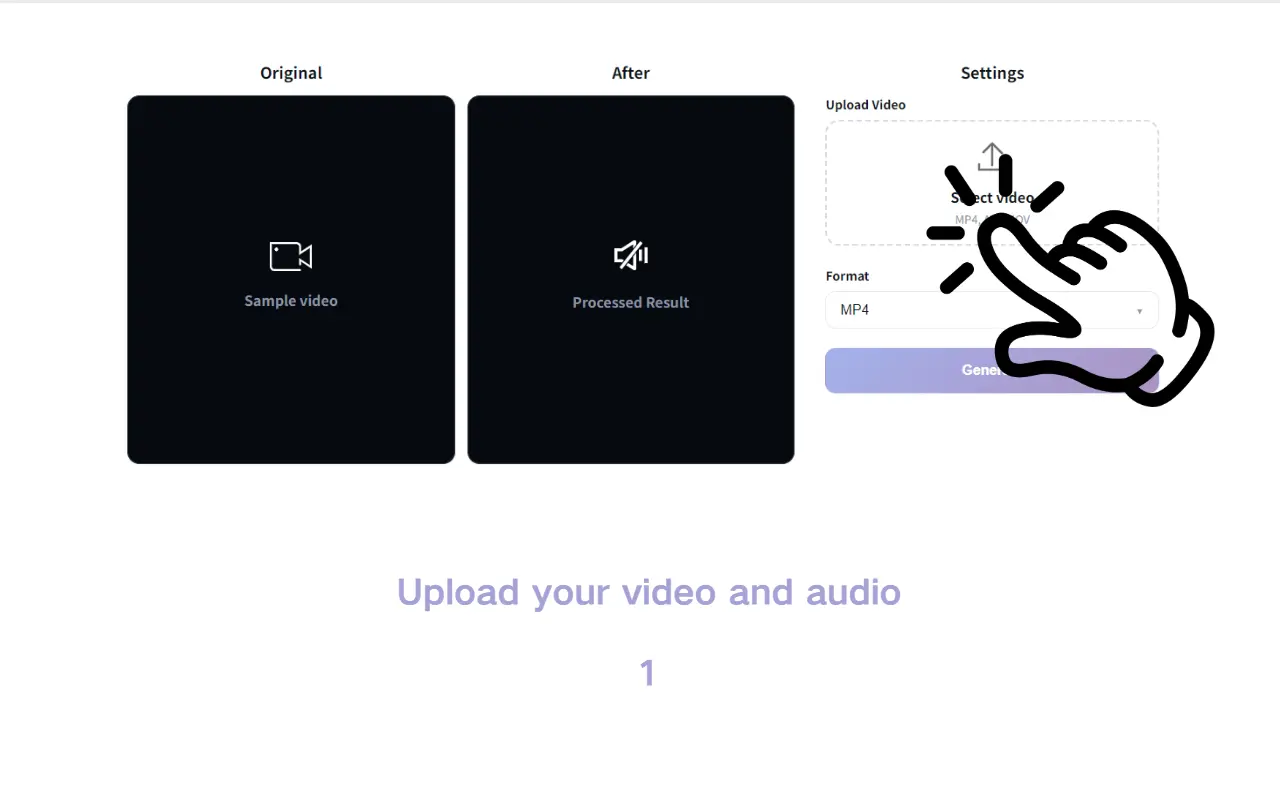Click "Upload your video and audio" heading
Viewport: 1280px width, 800px height.
(649, 592)
